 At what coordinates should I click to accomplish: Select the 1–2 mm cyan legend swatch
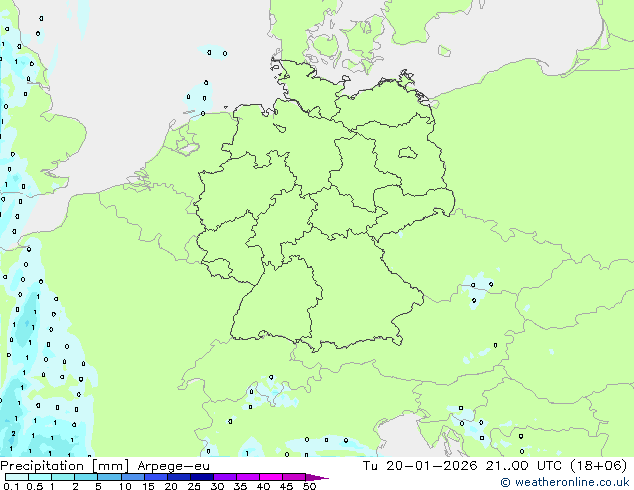tap(63, 477)
